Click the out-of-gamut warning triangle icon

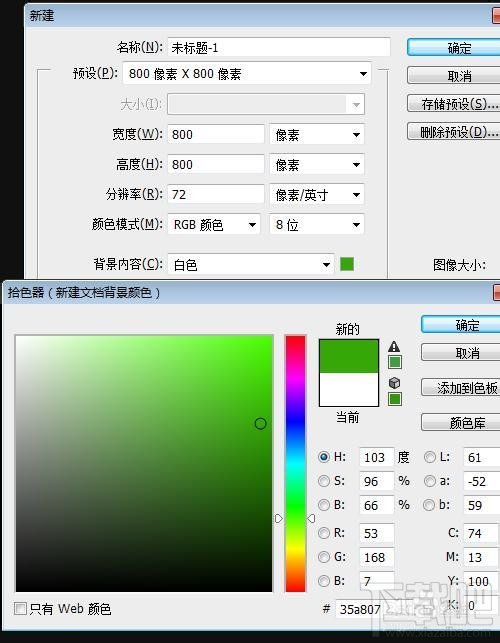click(x=394, y=347)
